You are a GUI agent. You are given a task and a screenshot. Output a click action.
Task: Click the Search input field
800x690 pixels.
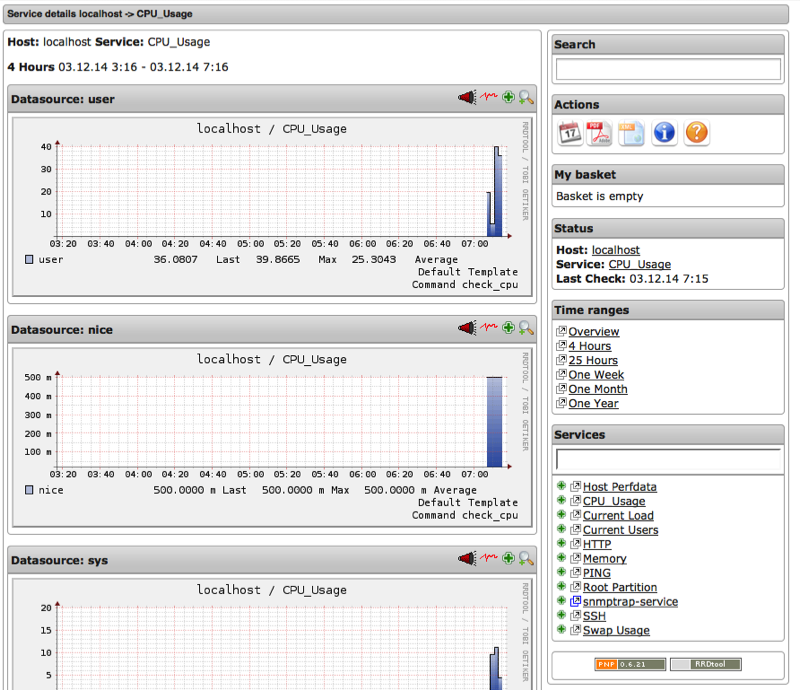pos(668,69)
